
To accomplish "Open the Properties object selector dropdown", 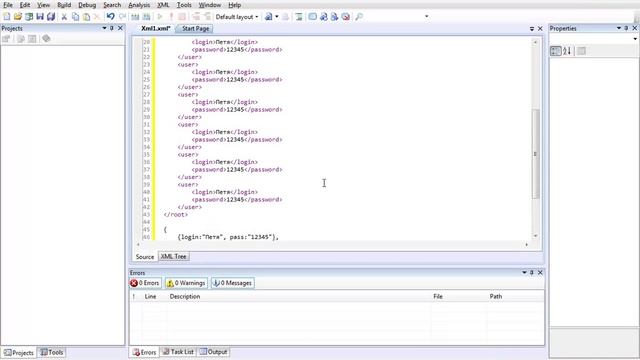I will click(x=635, y=39).
